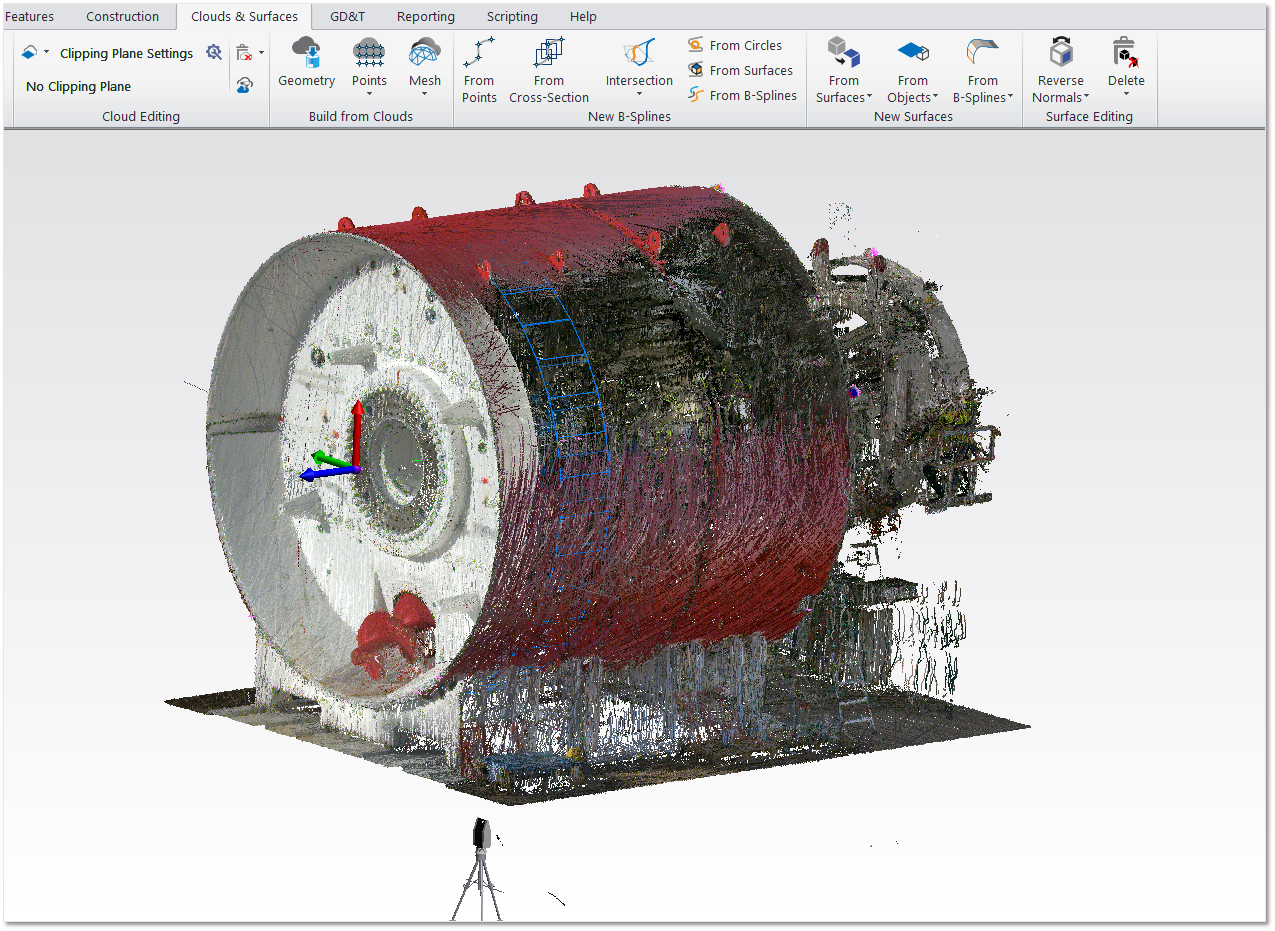Open the Reporting tab

coord(426,16)
